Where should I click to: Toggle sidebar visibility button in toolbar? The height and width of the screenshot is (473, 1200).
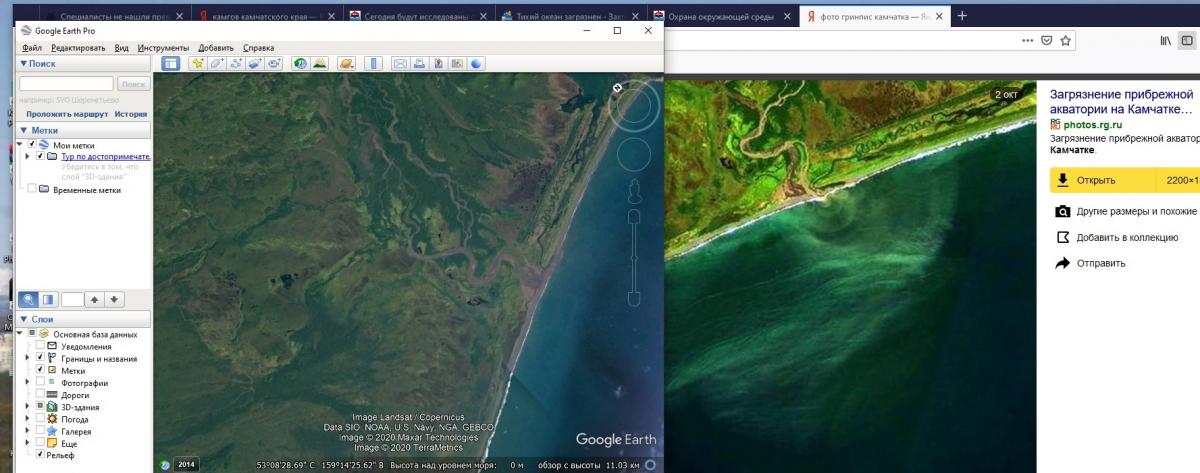pyautogui.click(x=170, y=63)
